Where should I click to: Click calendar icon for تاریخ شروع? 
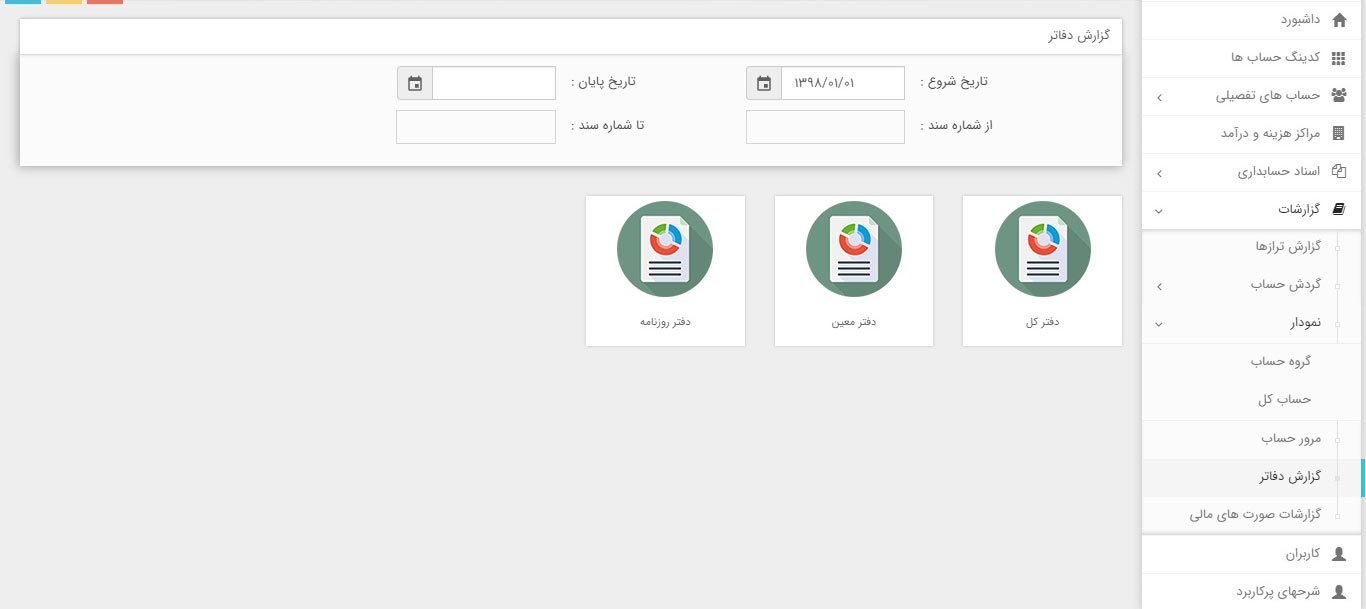[x=764, y=83]
